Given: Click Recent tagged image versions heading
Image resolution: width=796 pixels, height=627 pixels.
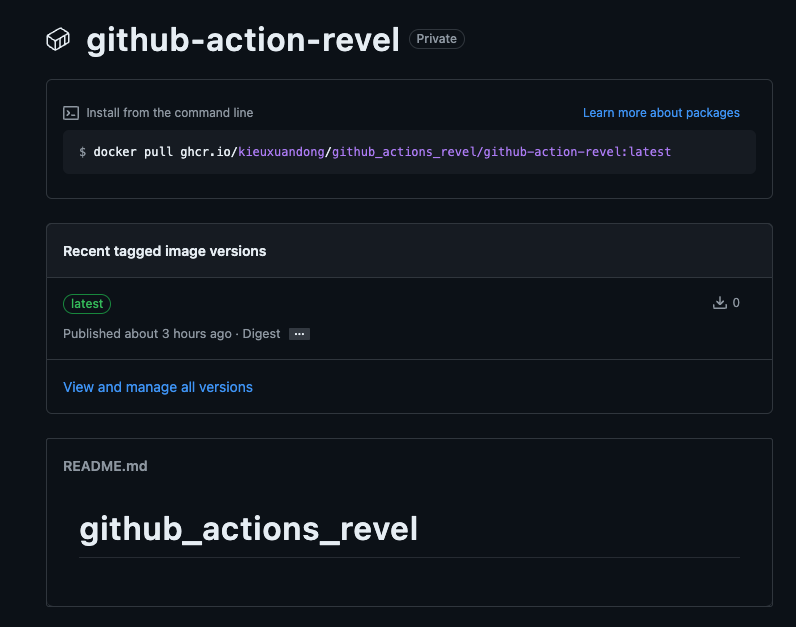Looking at the screenshot, I should coord(164,251).
